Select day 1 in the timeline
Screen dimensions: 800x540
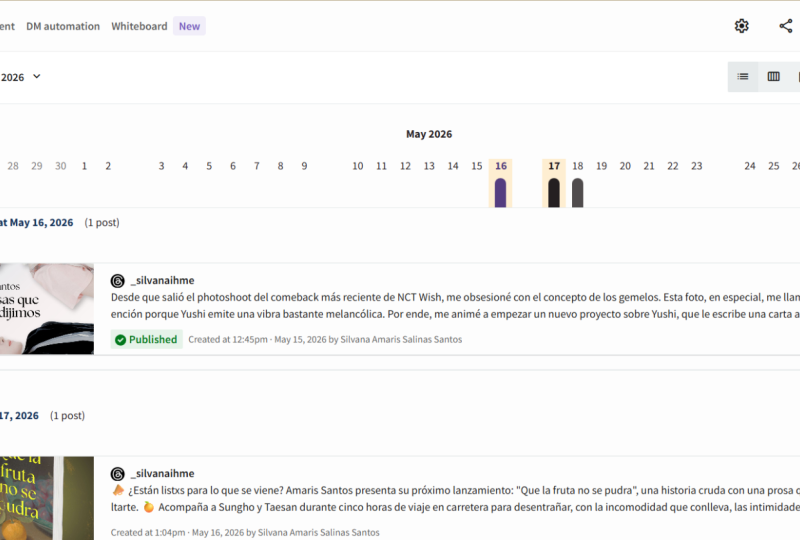click(x=84, y=166)
